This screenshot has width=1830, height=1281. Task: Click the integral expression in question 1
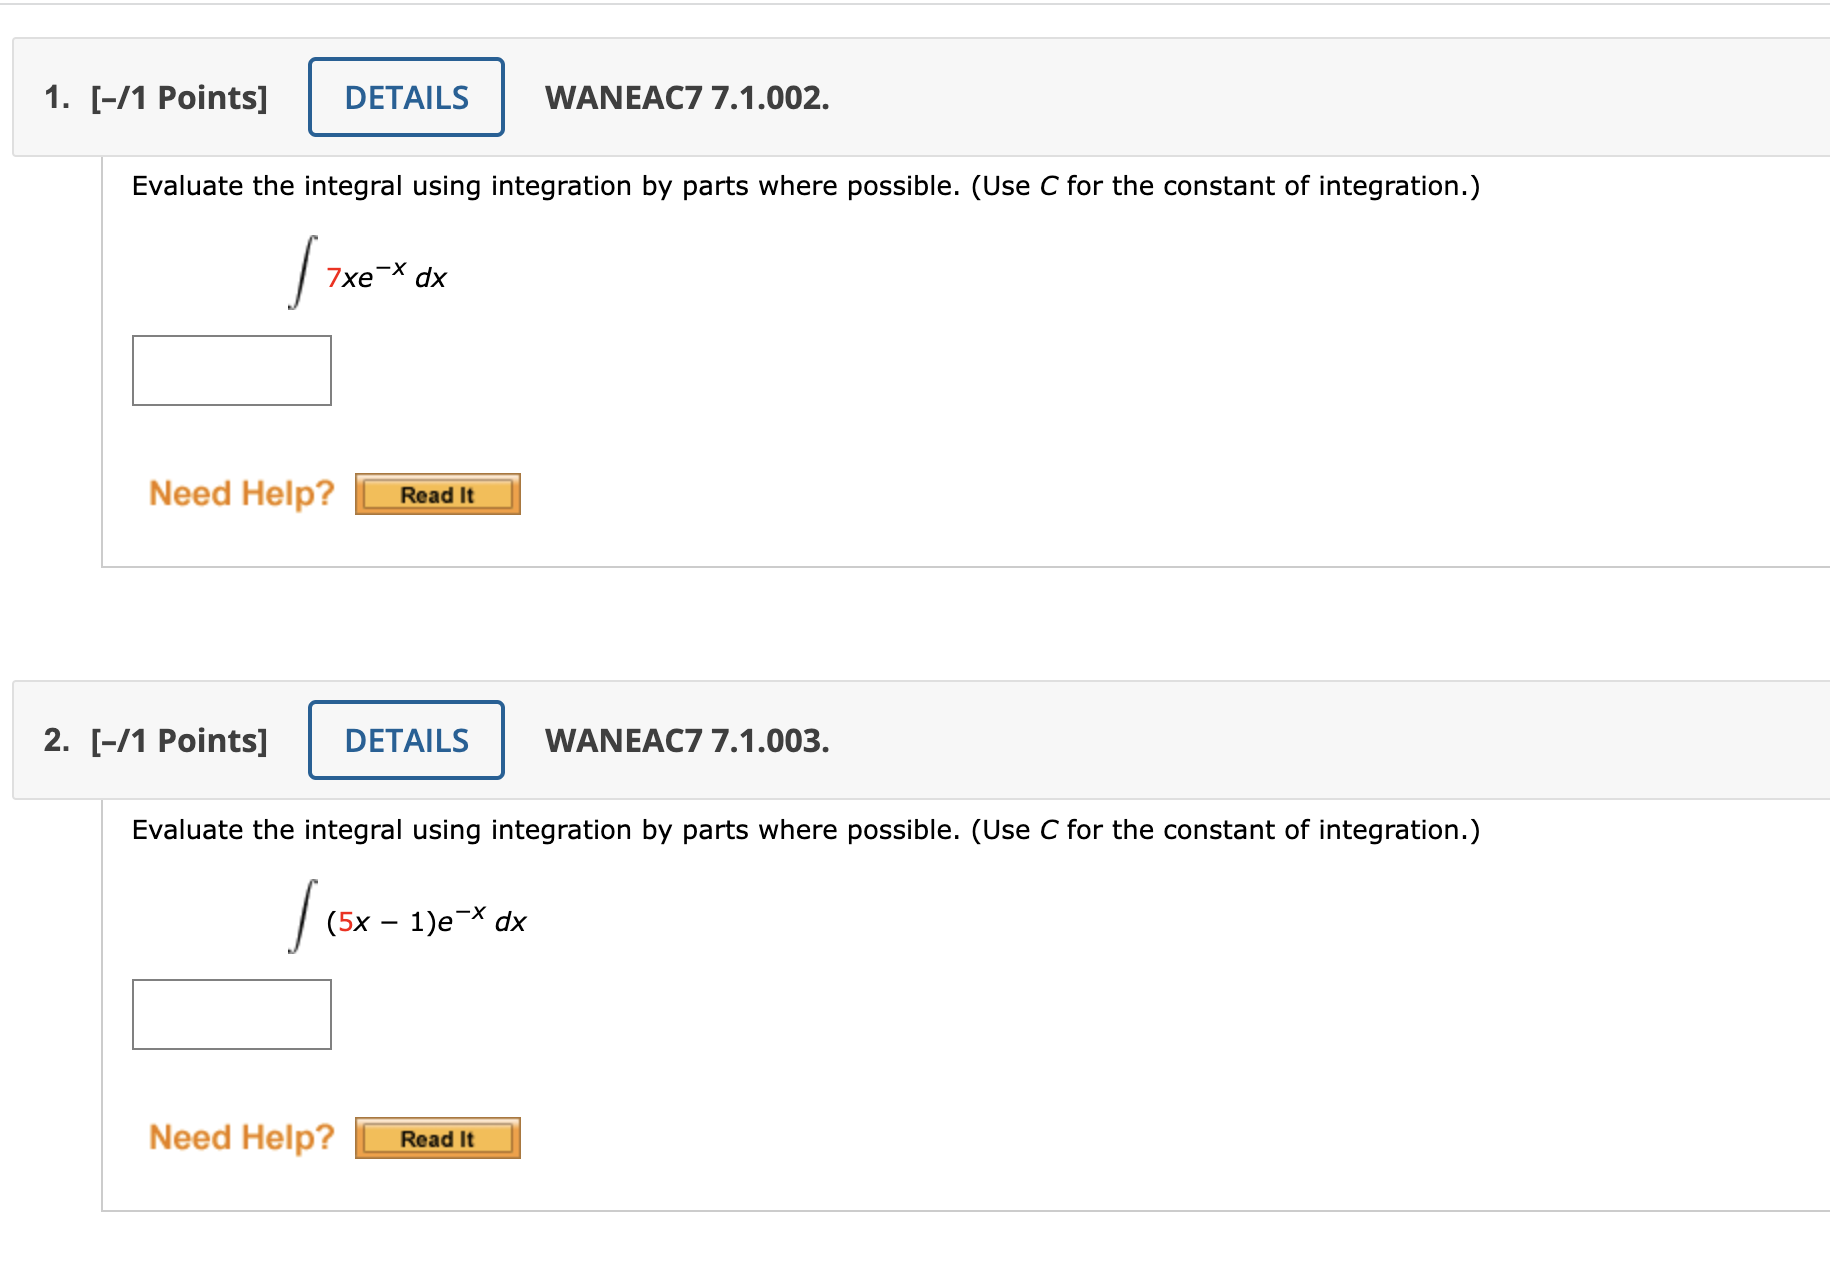click(365, 270)
